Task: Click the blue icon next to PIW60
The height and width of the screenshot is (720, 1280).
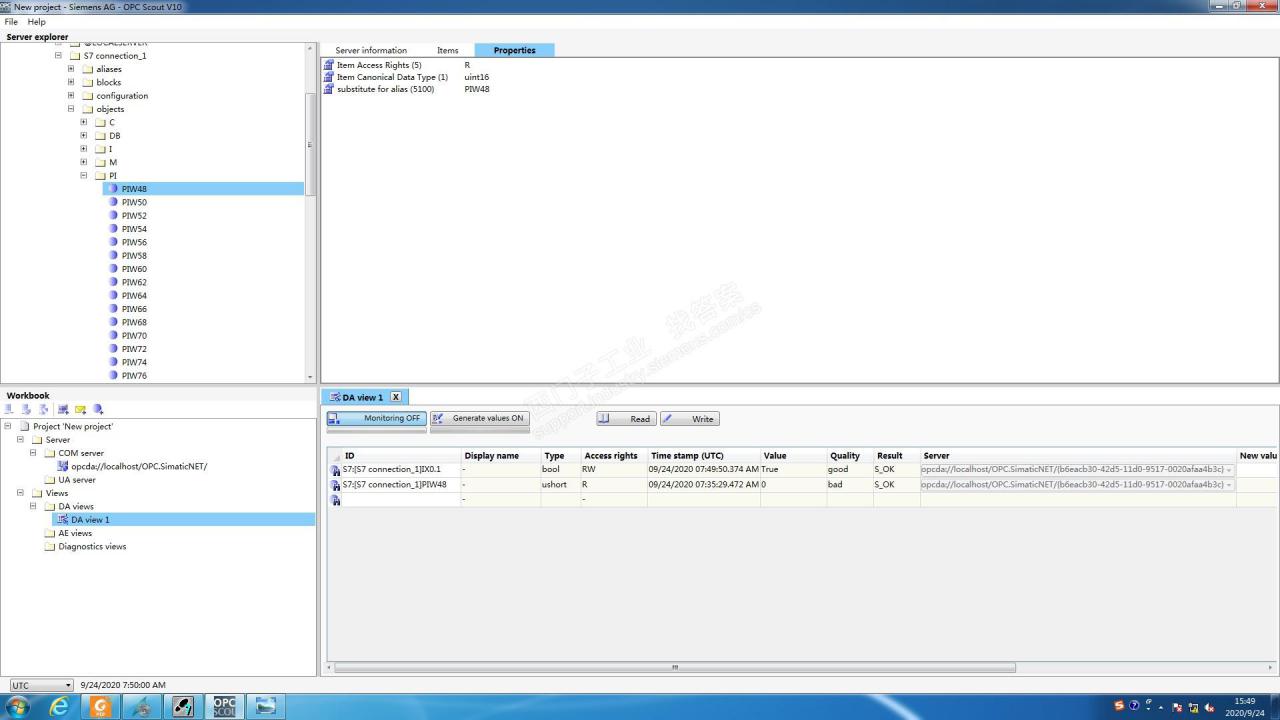Action: pos(113,269)
